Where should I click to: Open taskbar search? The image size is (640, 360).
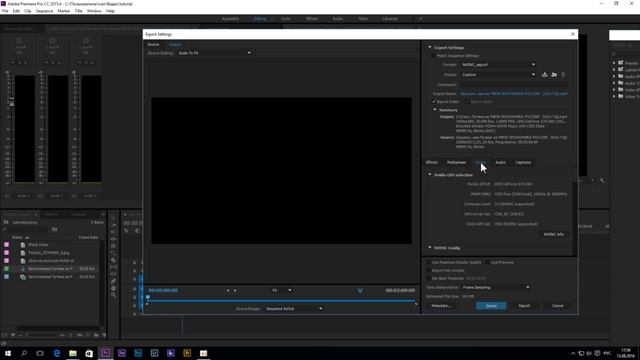24,353
